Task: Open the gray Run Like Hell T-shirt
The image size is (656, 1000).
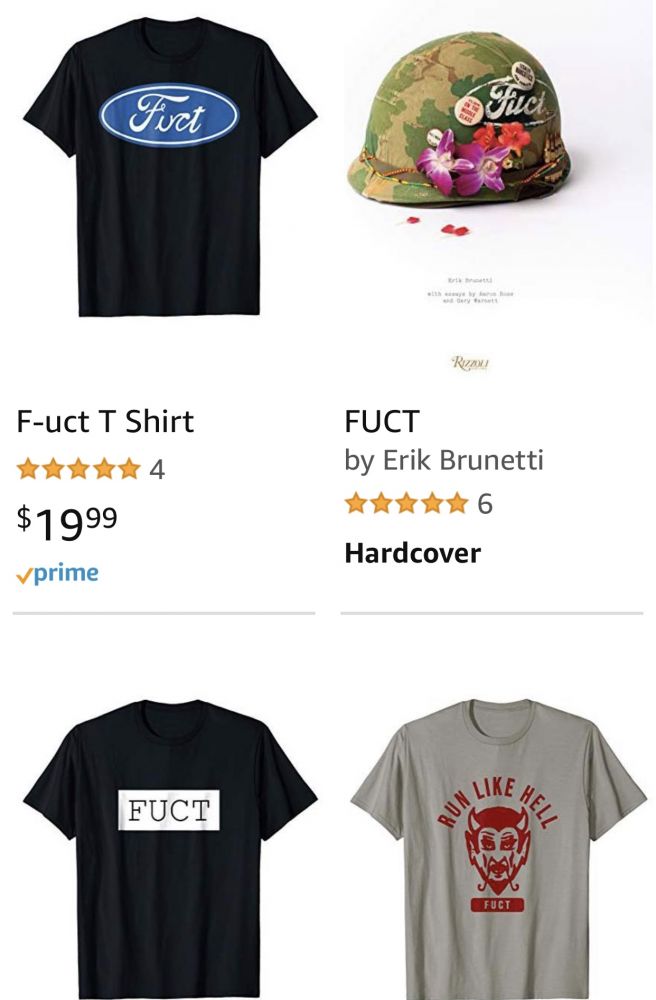Action: [x=498, y=849]
